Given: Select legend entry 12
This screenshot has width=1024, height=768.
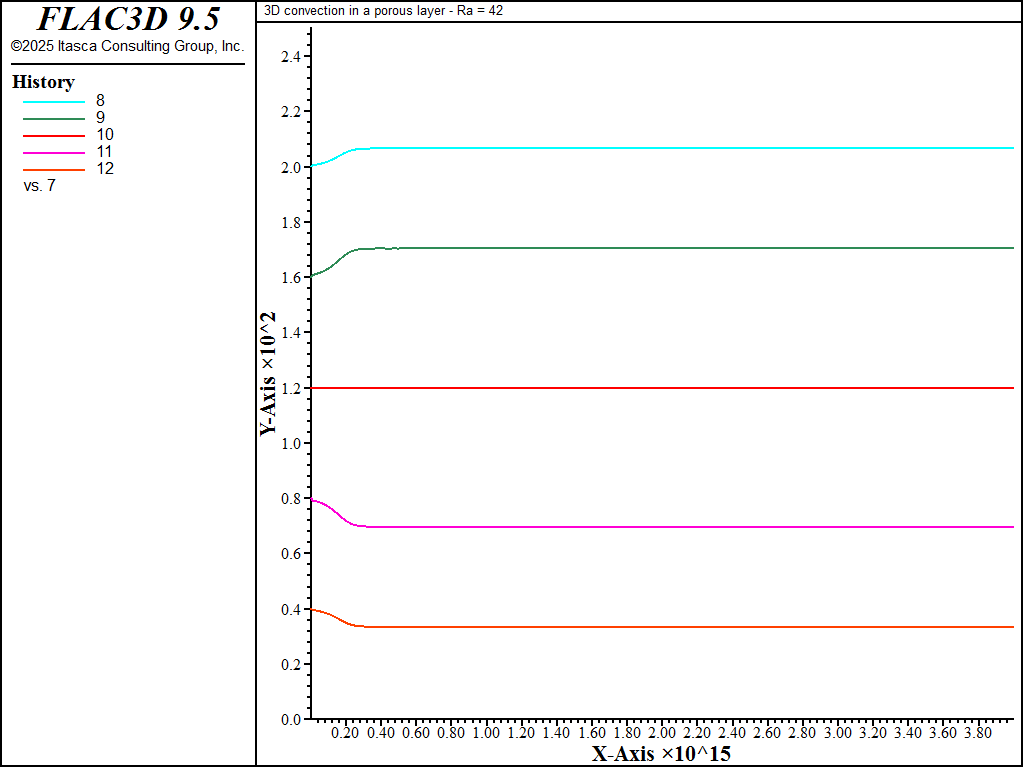Looking at the screenshot, I should tap(104, 168).
